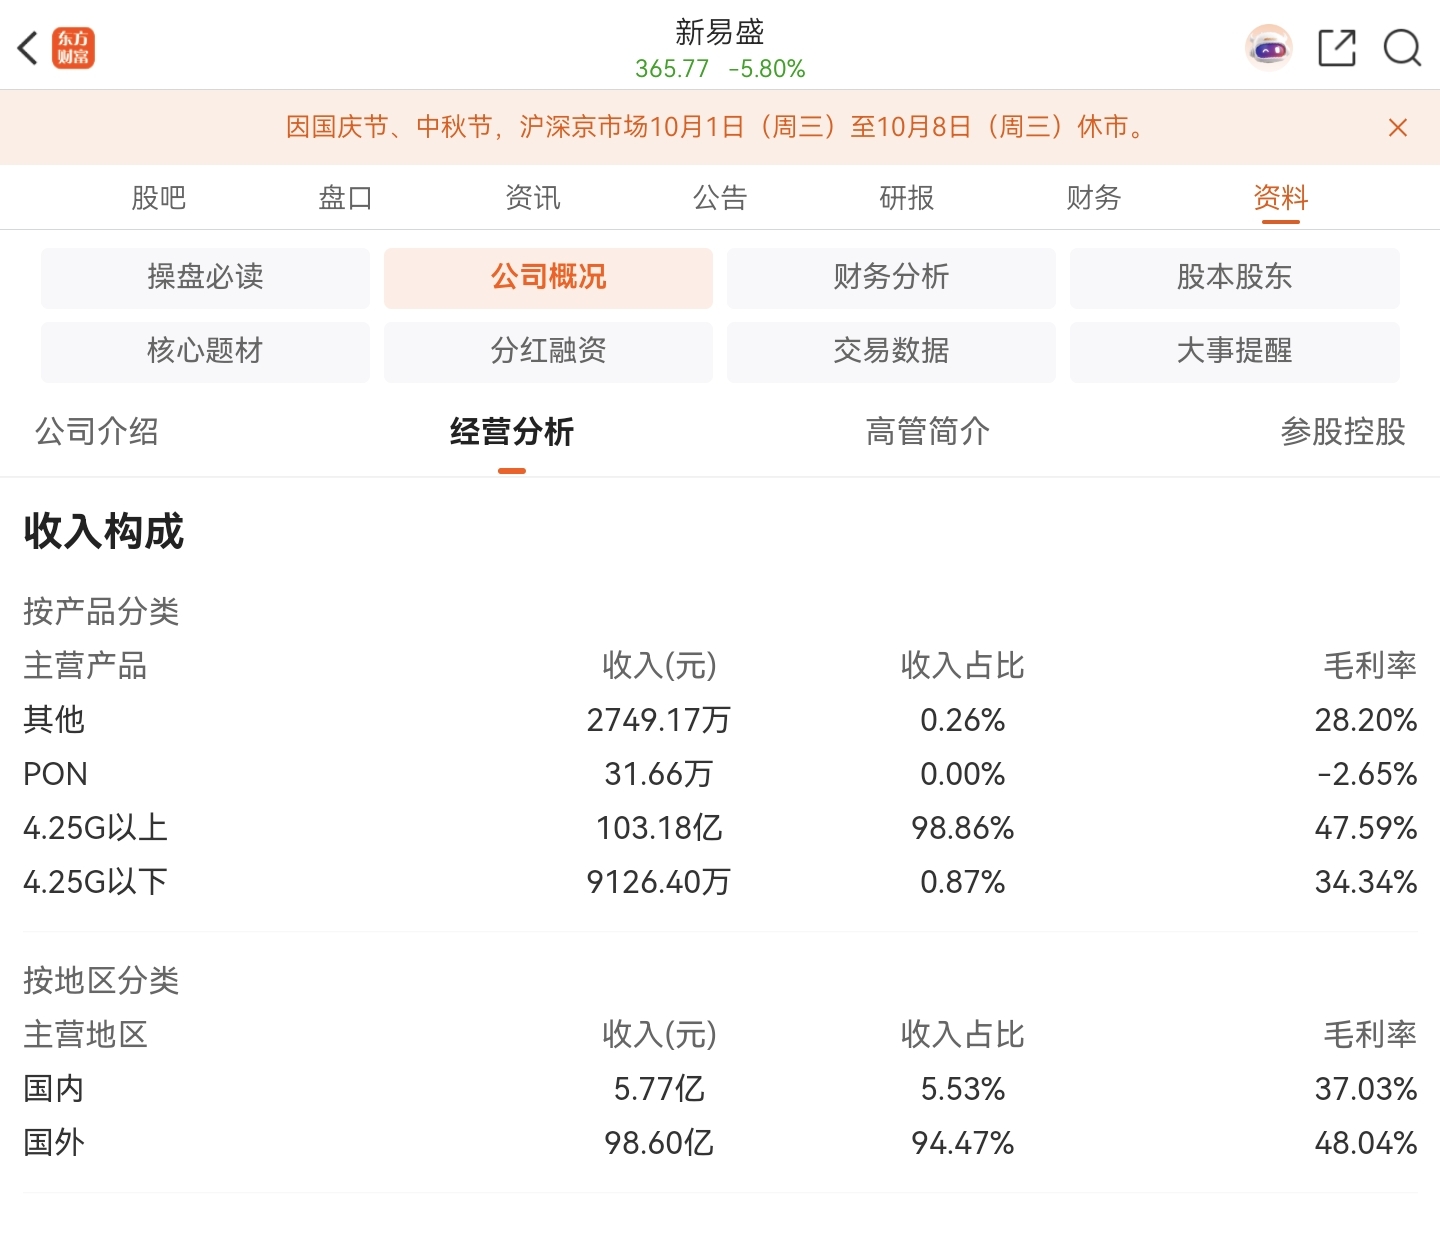Tap the PON product row name
Image resolution: width=1440 pixels, height=1257 pixels.
[x=56, y=774]
